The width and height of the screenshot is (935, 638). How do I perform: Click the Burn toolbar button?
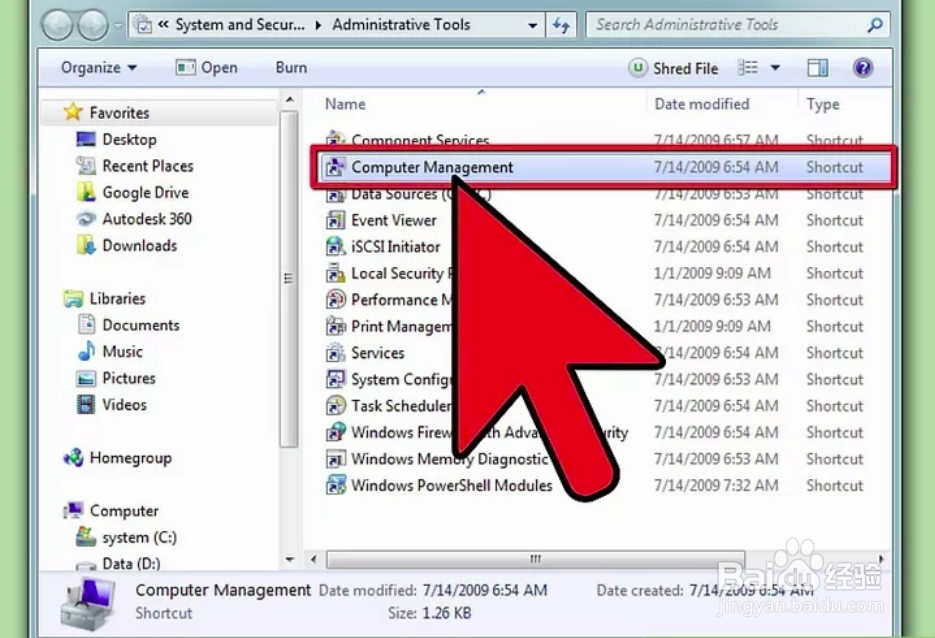(x=291, y=67)
